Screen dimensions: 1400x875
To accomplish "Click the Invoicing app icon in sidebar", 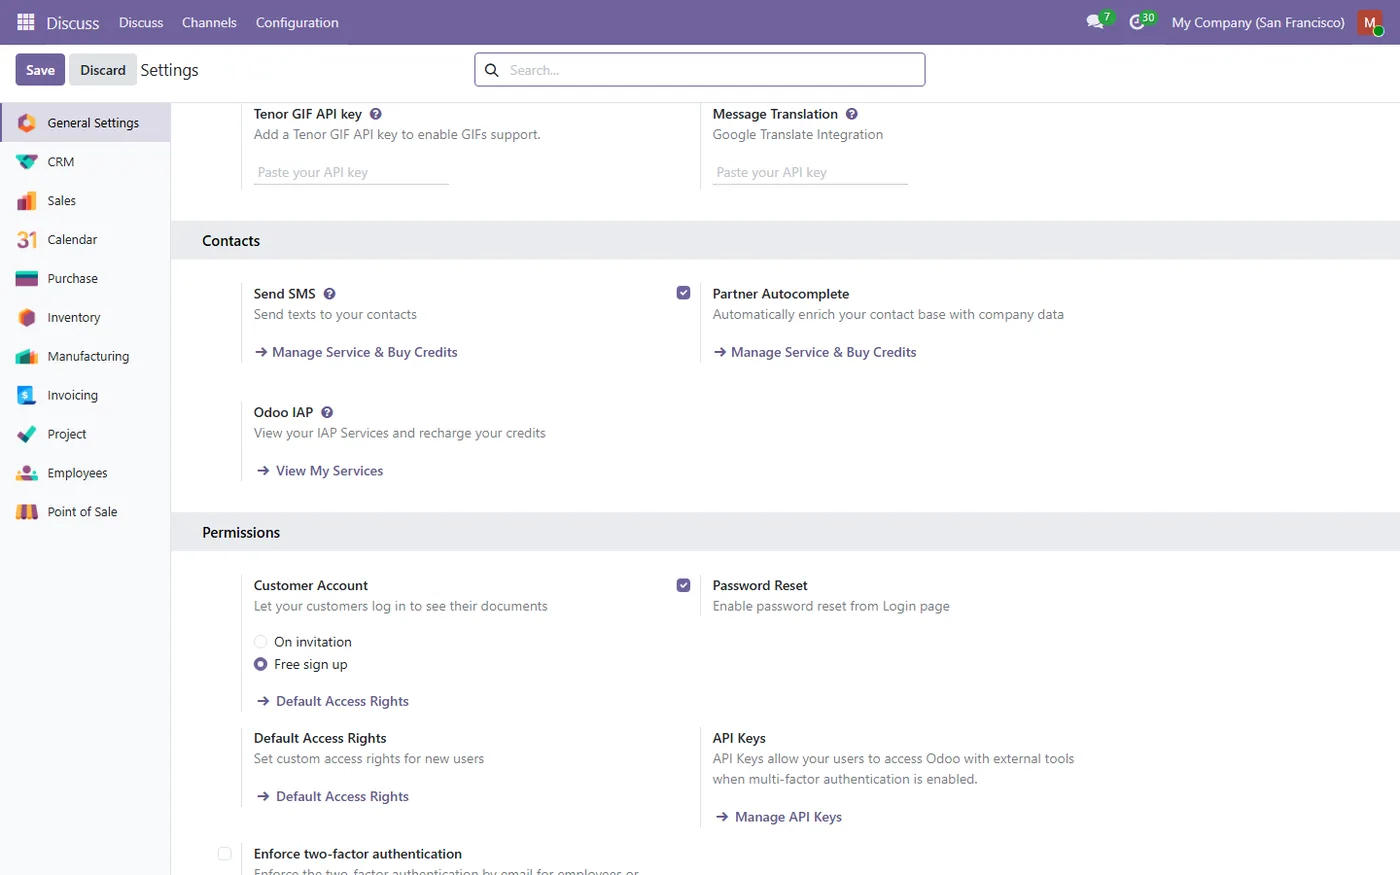I will point(27,396).
